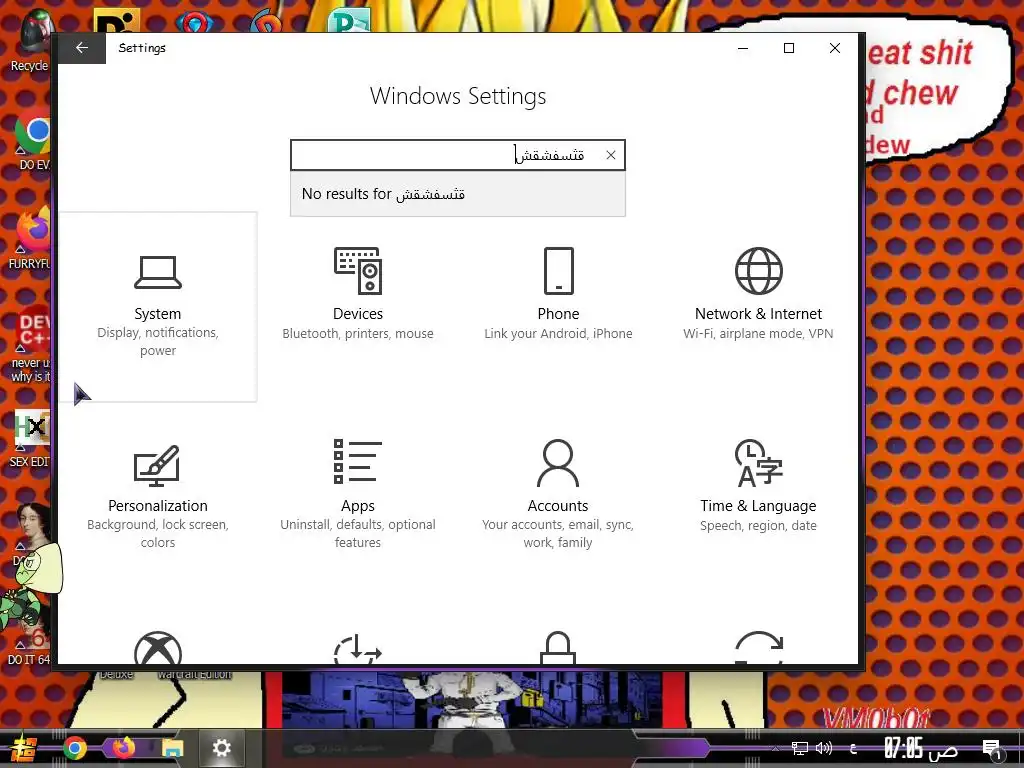
Task: Click inside the Settings search field
Action: point(457,155)
